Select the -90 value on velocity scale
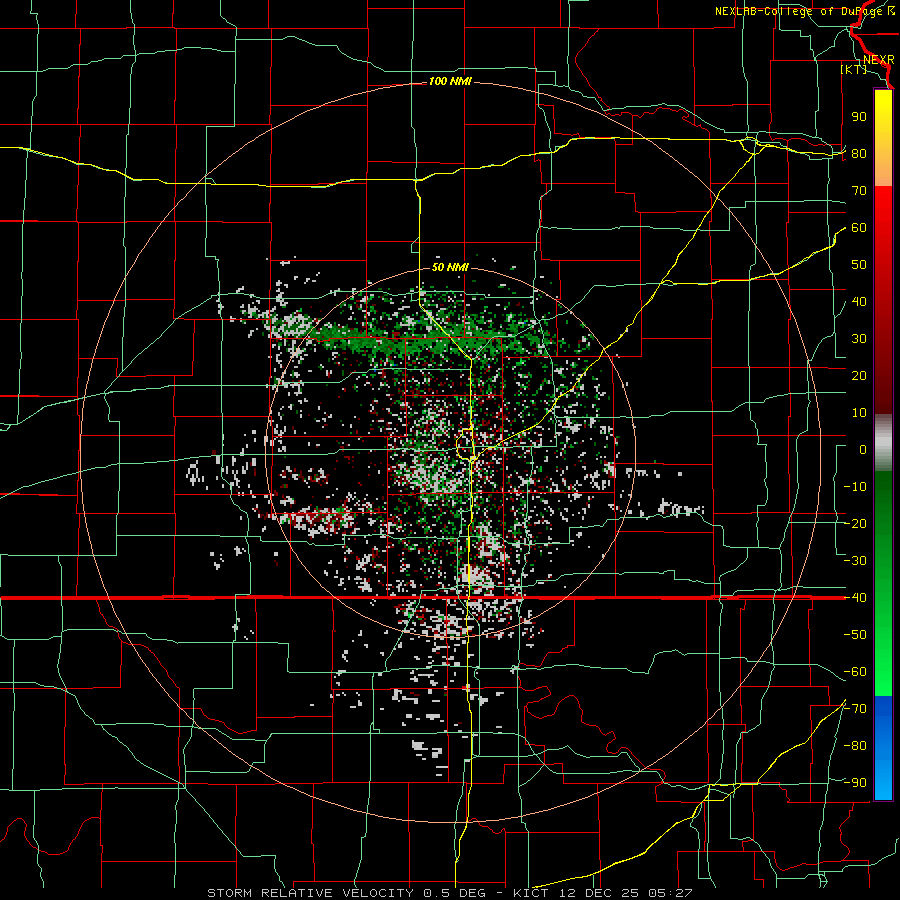The image size is (900, 900). click(x=855, y=783)
